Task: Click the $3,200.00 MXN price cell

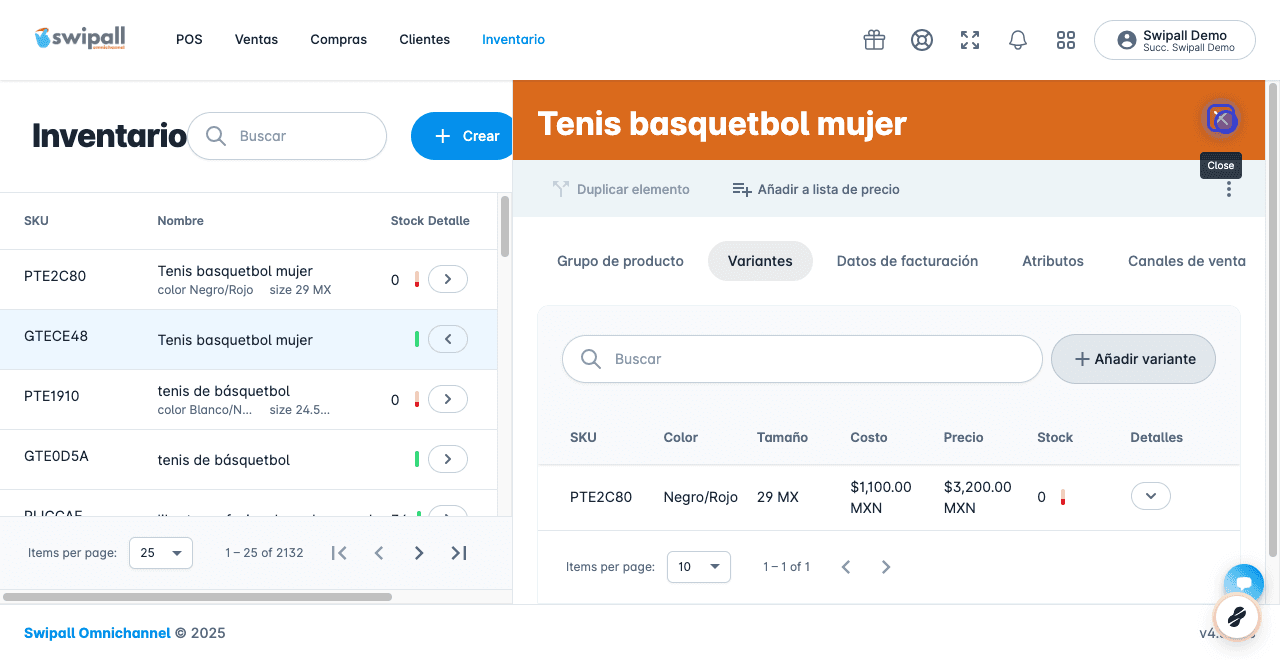Action: point(978,497)
